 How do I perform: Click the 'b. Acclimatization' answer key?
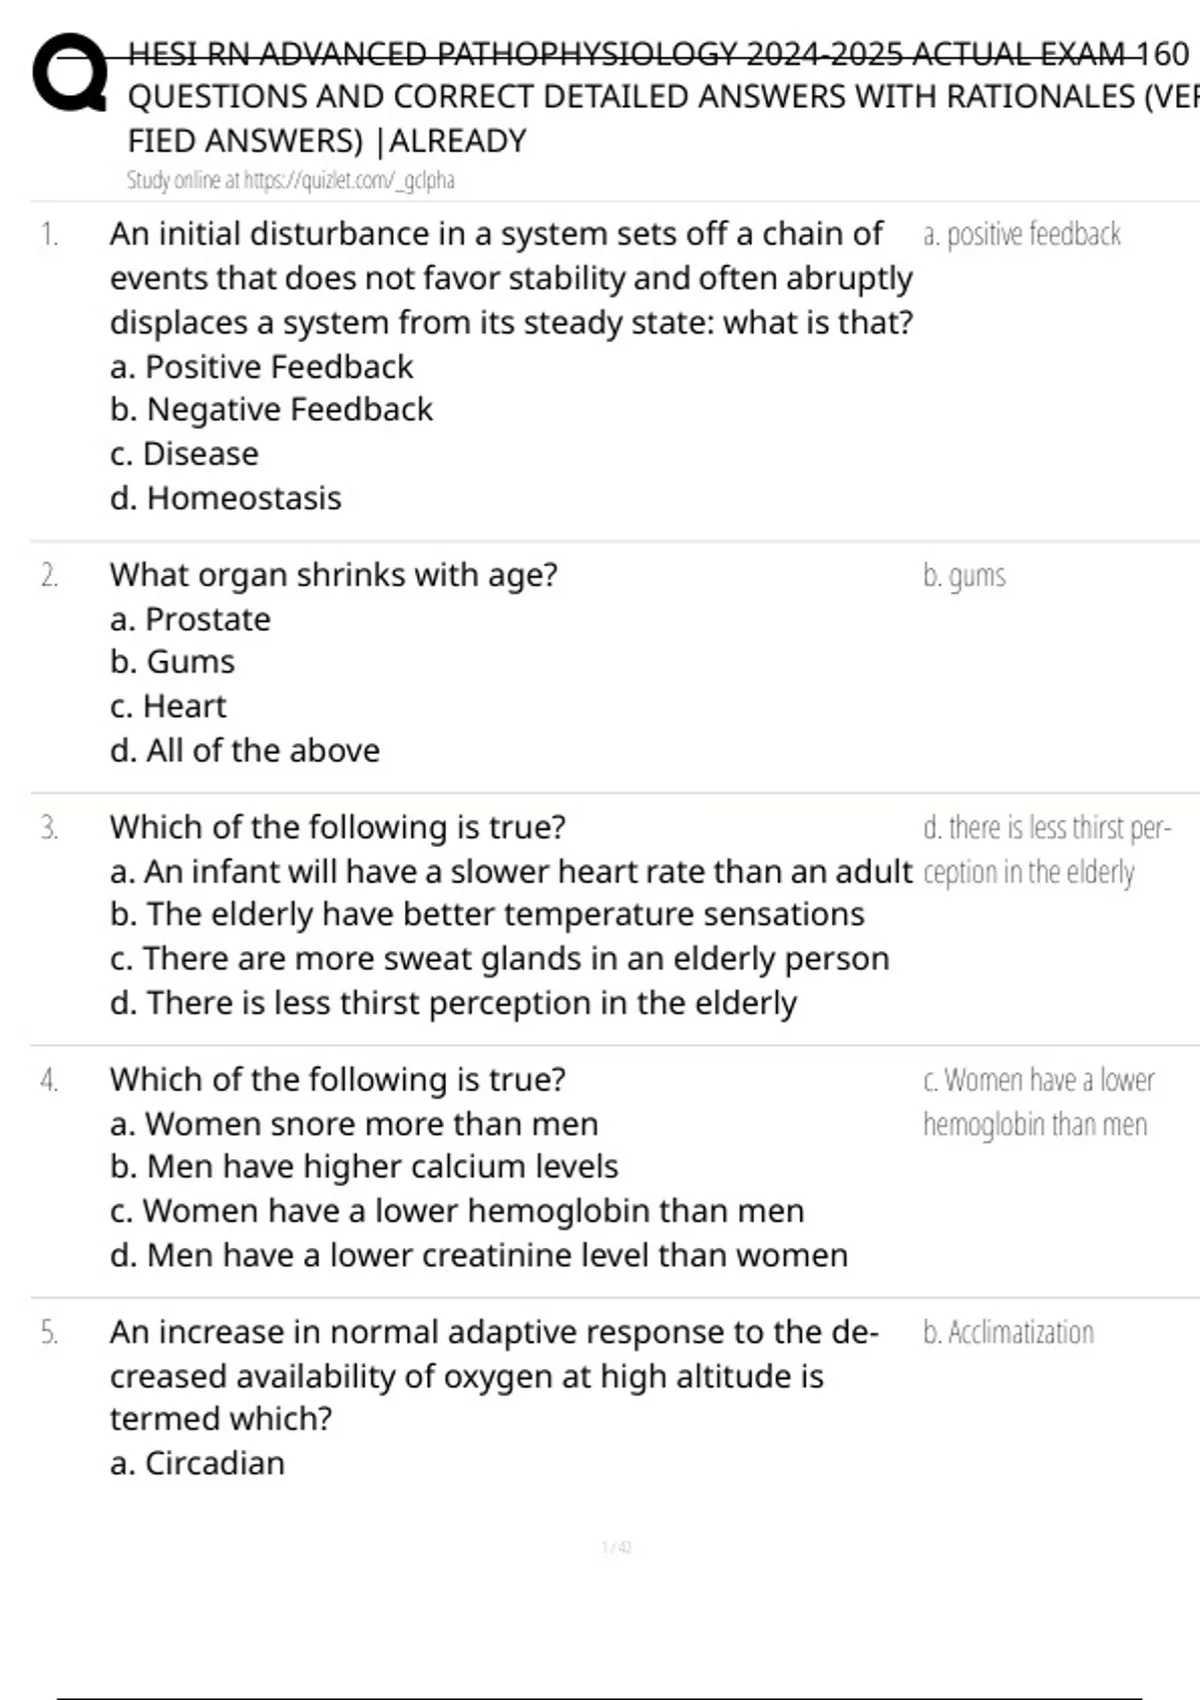(x=1008, y=1333)
